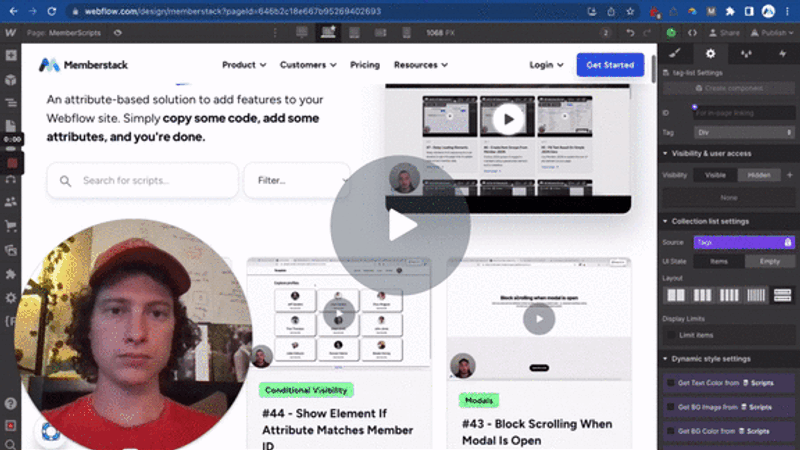Toggle the preview eye icon in top bar
800x450 pixels.
(x=118, y=33)
